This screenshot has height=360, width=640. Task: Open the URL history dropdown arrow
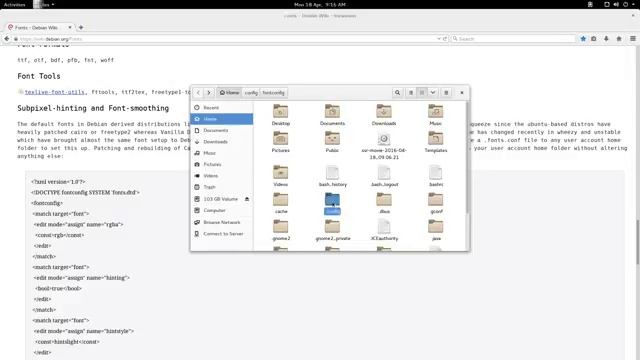click(x=439, y=39)
